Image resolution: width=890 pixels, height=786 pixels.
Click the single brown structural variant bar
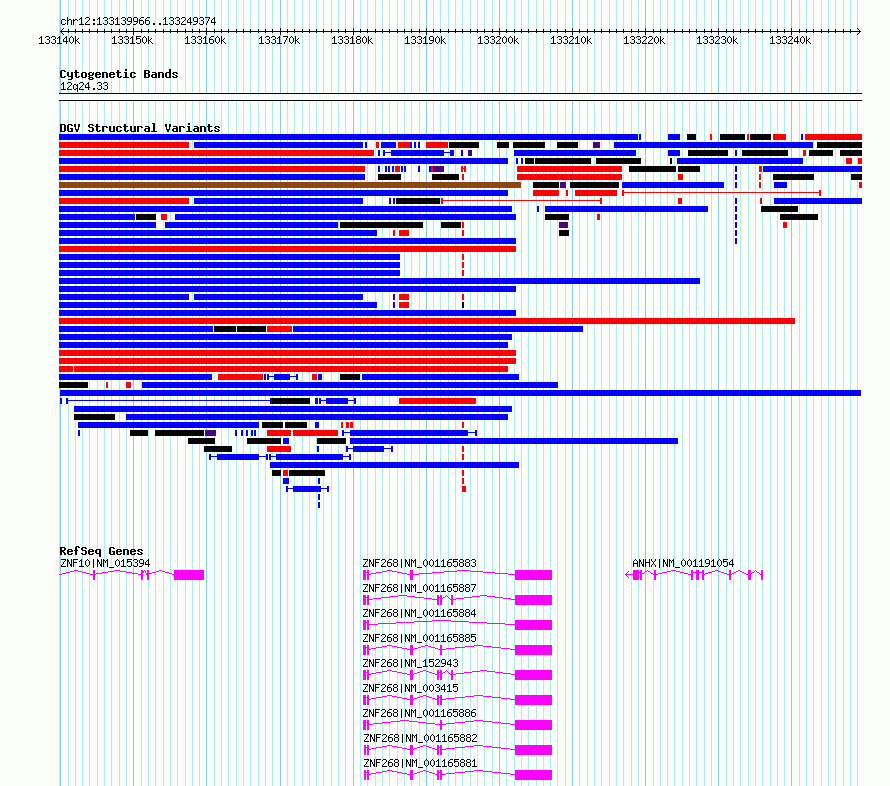click(x=290, y=185)
